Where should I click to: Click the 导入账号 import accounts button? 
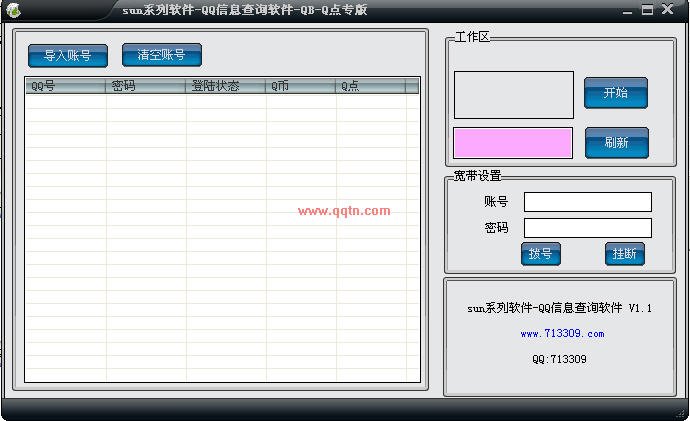click(68, 55)
